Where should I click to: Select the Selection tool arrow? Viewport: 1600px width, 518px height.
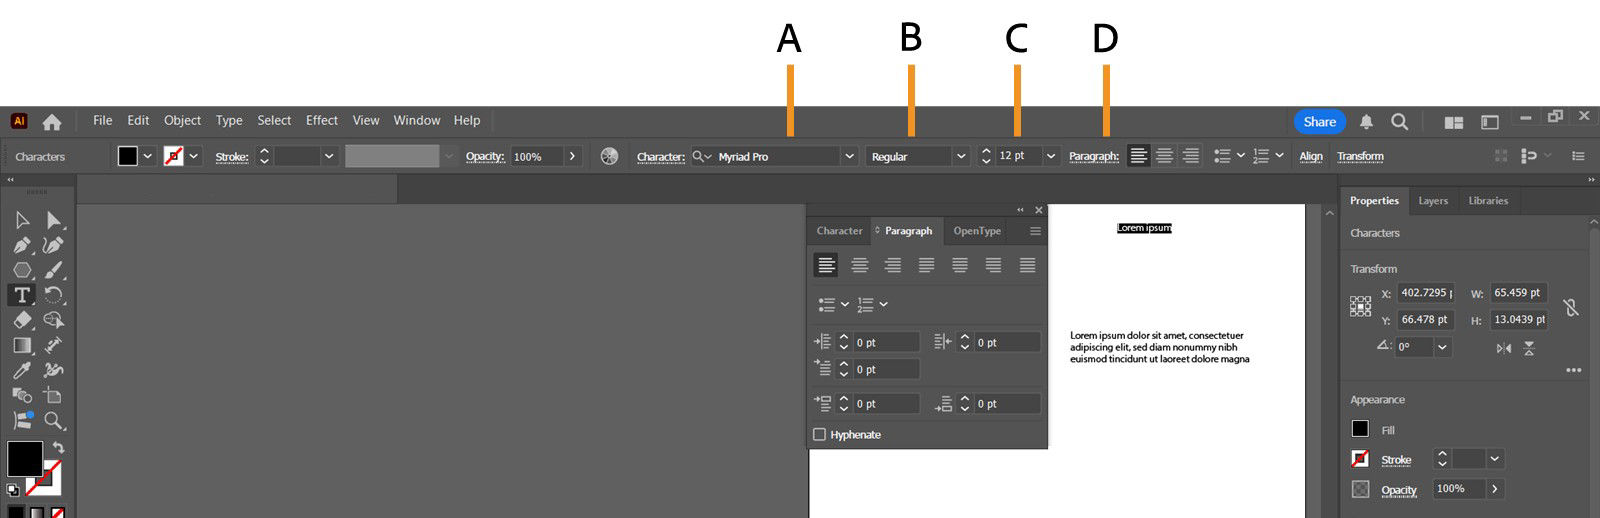[22, 220]
